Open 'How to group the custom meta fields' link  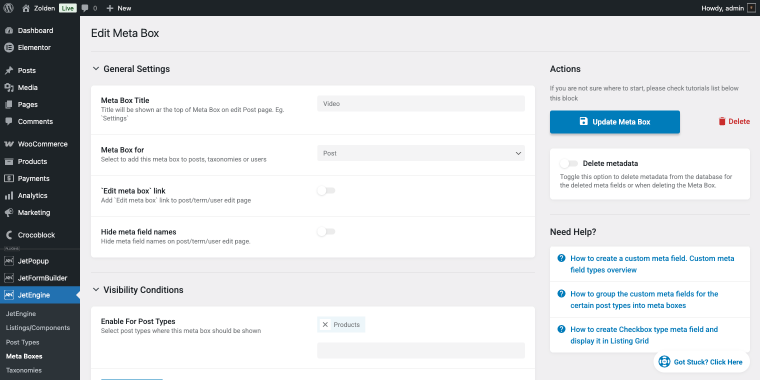click(644, 300)
